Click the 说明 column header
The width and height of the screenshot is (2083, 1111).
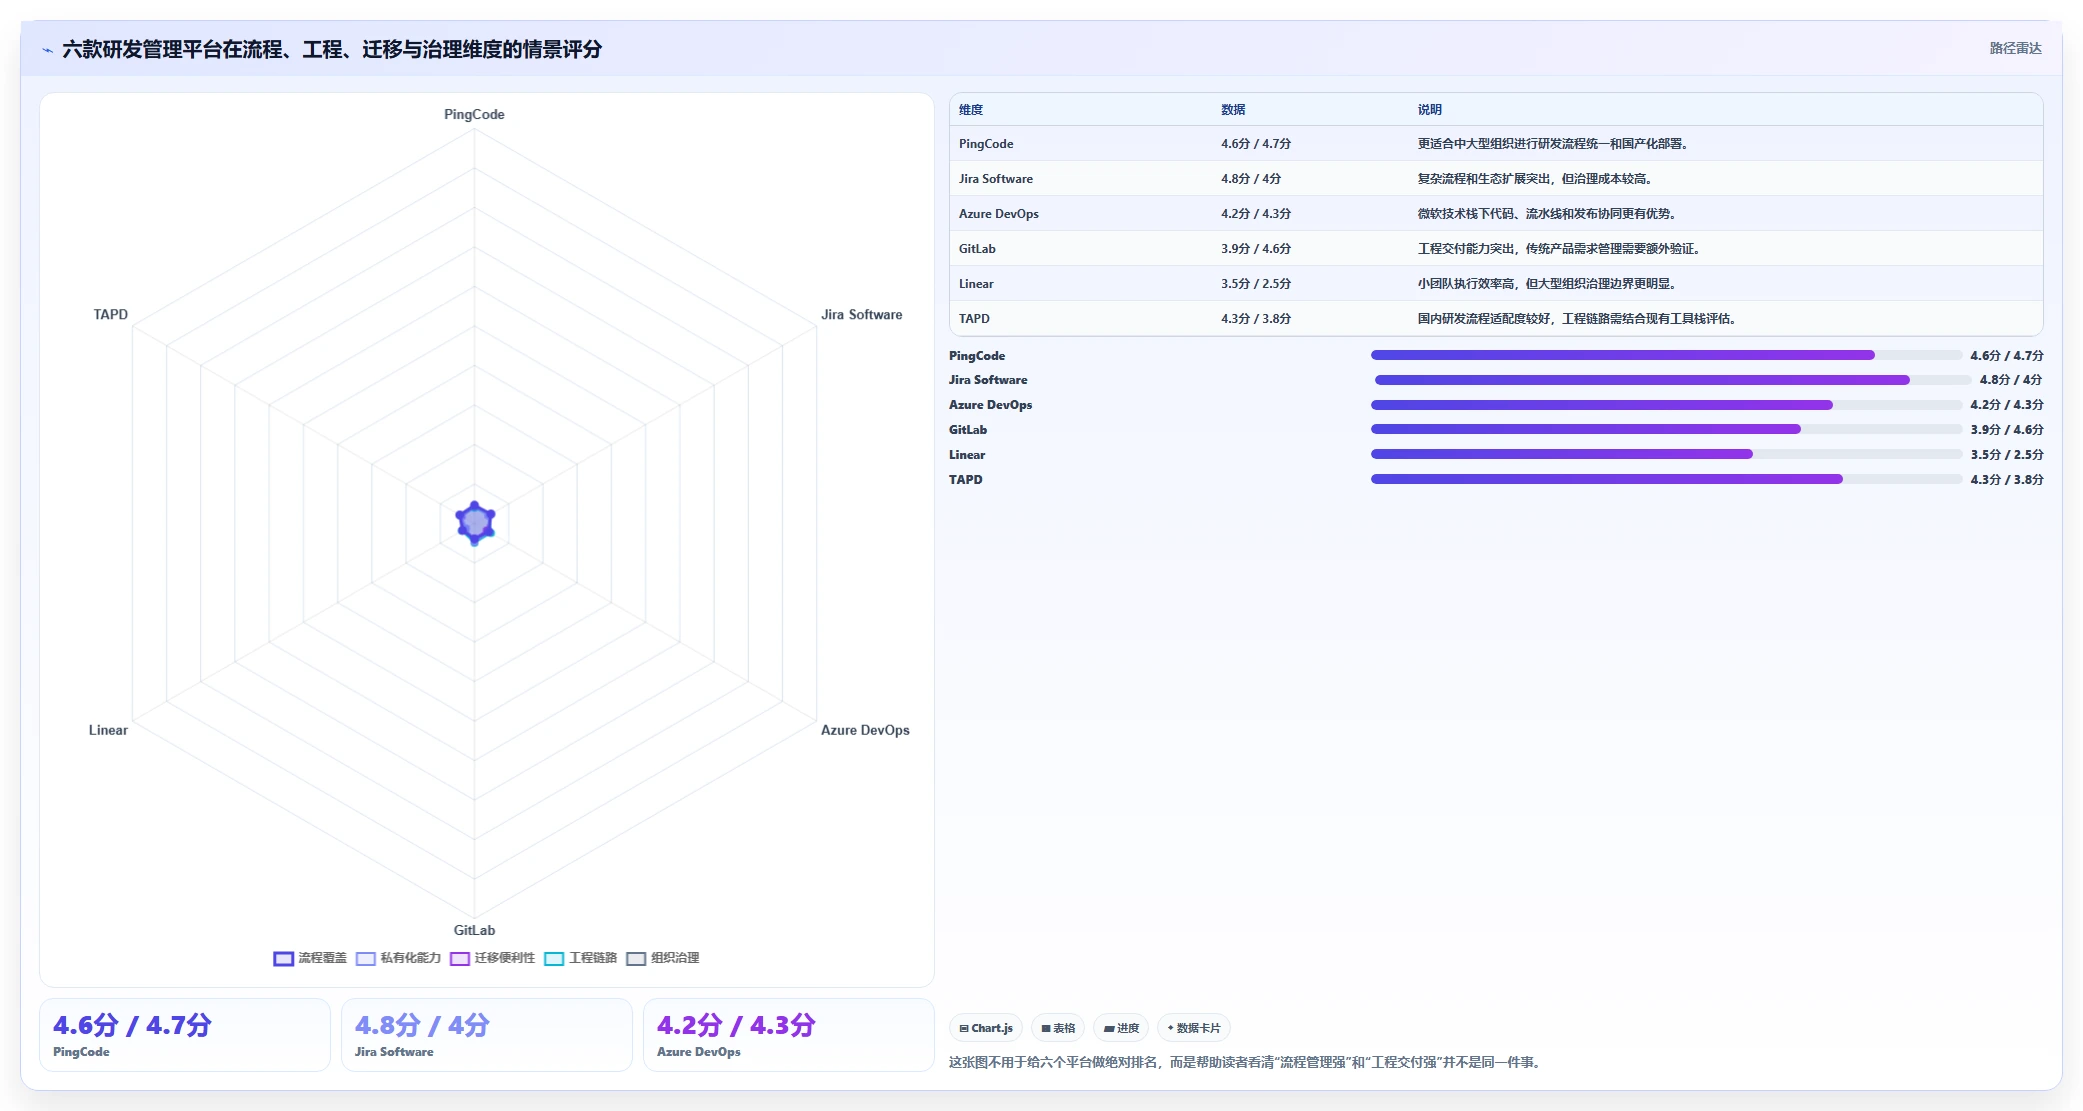point(1430,110)
